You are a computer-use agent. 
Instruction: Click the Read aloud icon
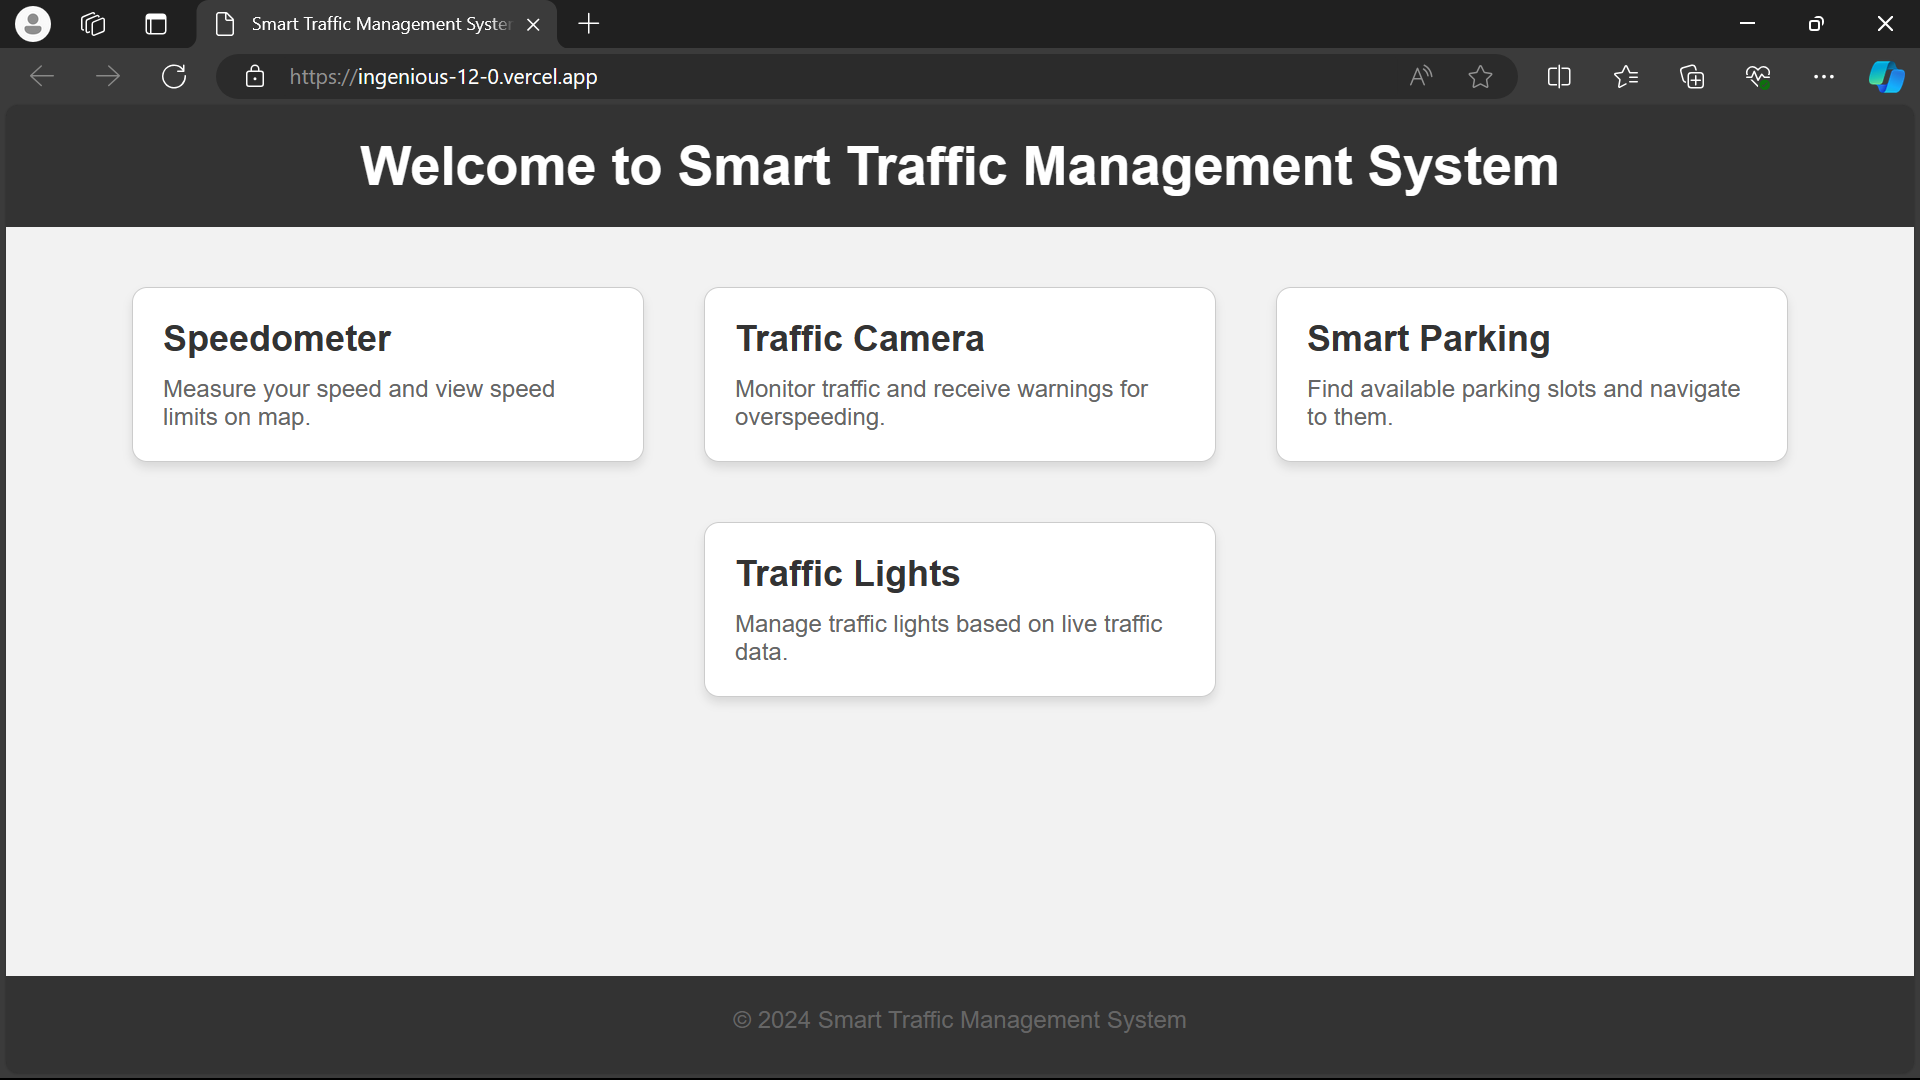[1420, 77]
